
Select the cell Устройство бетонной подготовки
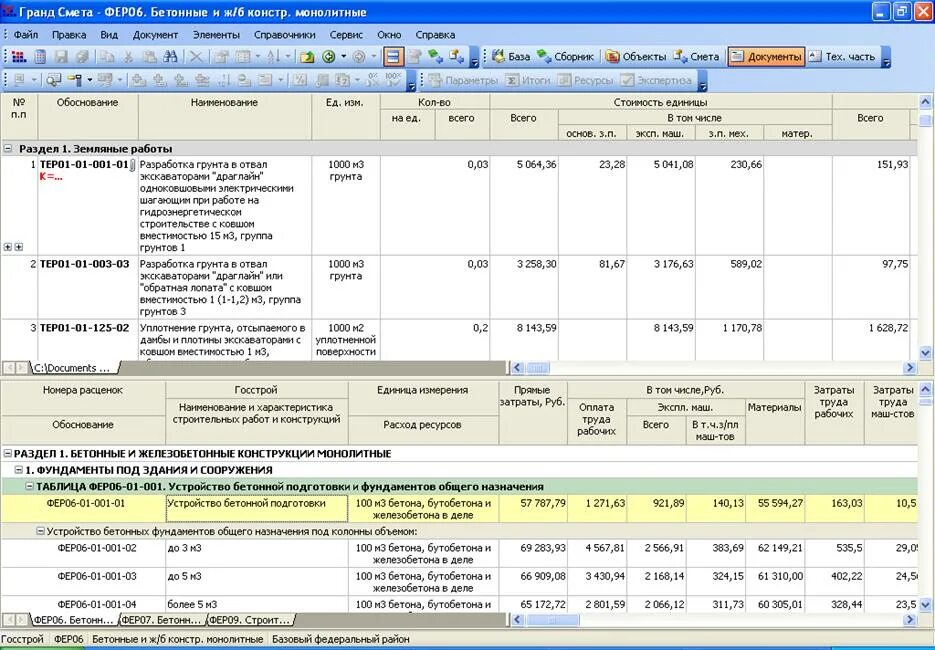256,509
